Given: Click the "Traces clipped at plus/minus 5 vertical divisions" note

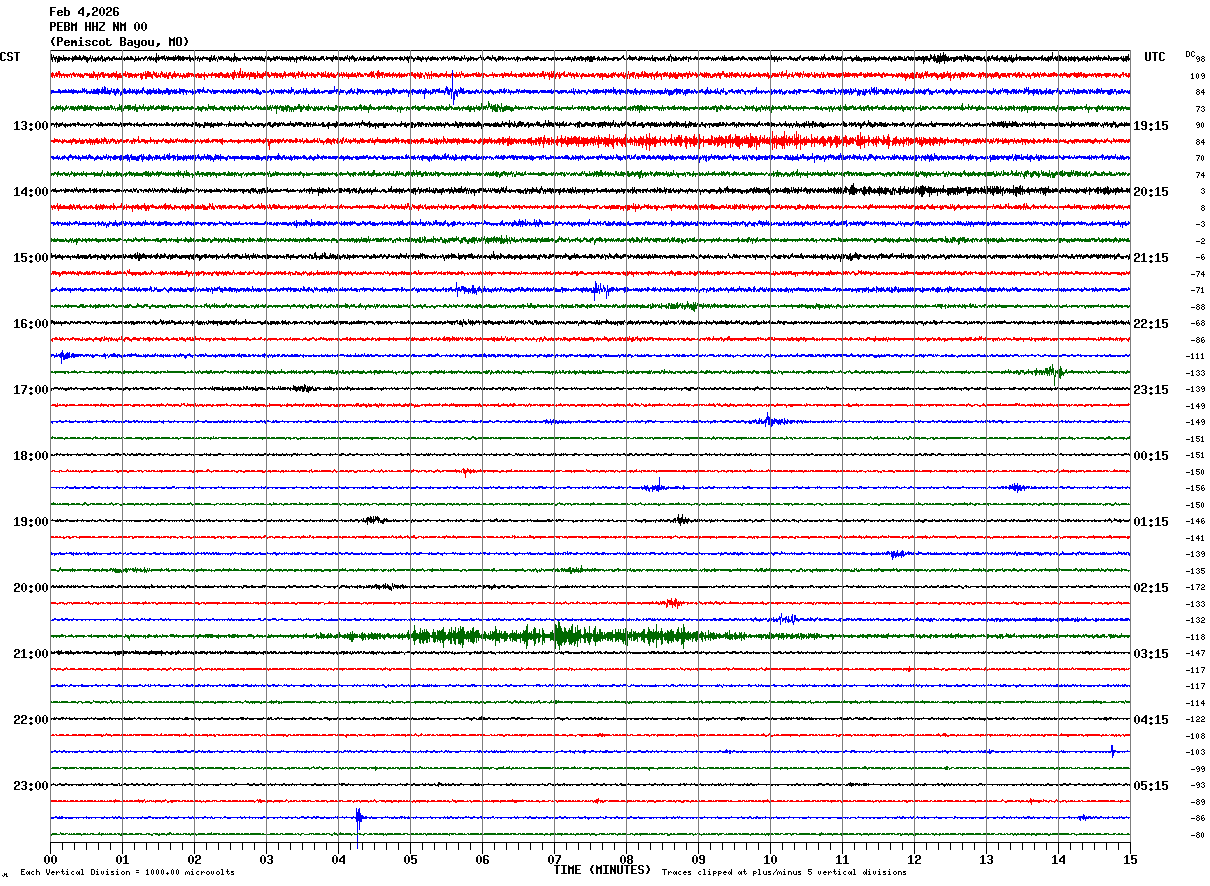Looking at the screenshot, I should pyautogui.click(x=784, y=873).
